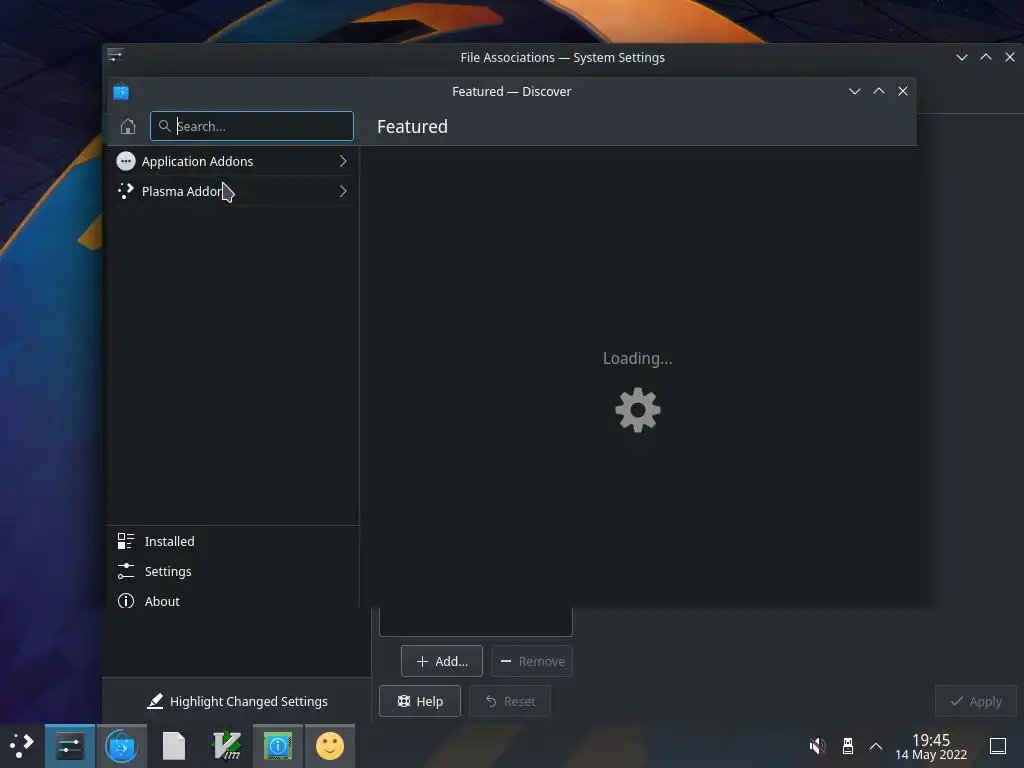Screen dimensions: 1024x768
Task: Toggle Highlight Changed Settings
Action: click(x=237, y=701)
